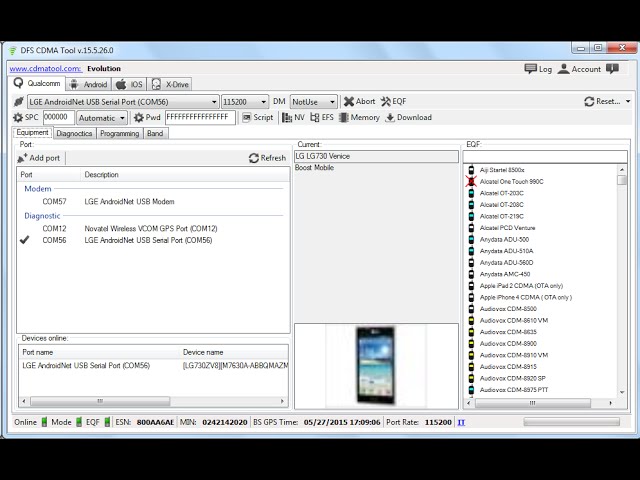Open the DM NotUse dropdown
The image size is (640, 480).
click(332, 102)
